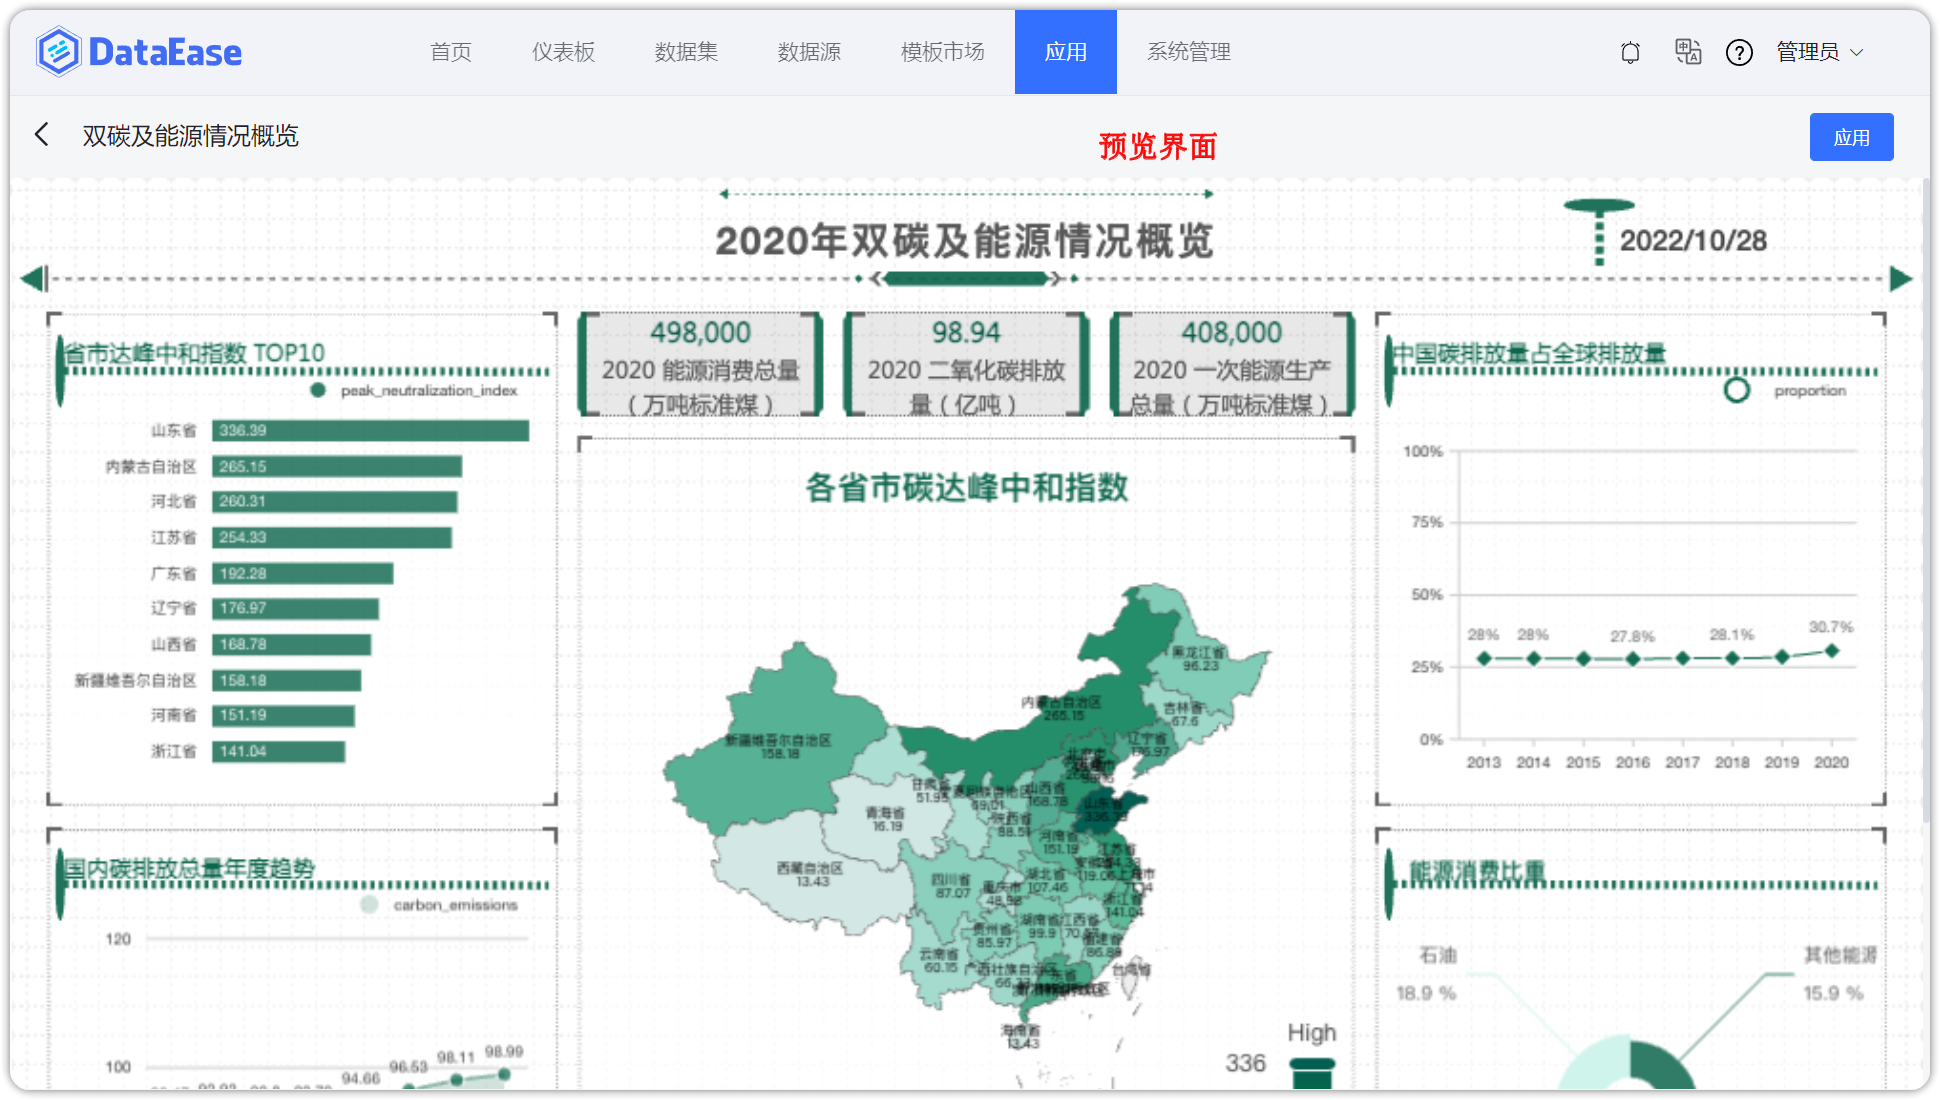Open the language switch icon

1688,52
